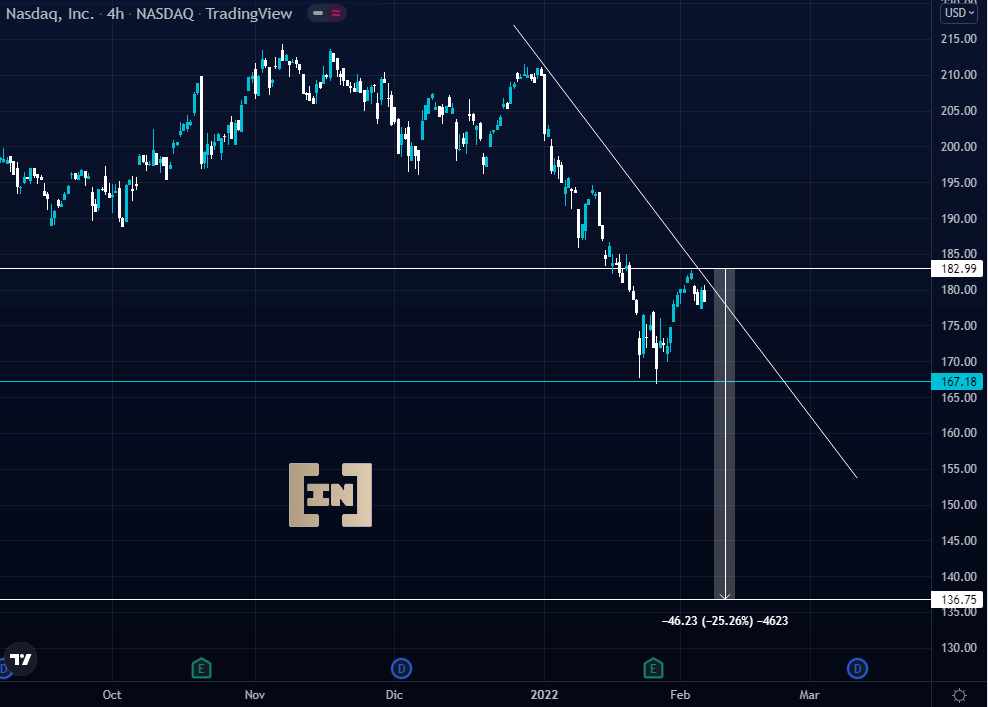Viewport: 988px width, 707px height.
Task: Click the earnings E marker near November
Action: pyautogui.click(x=201, y=668)
